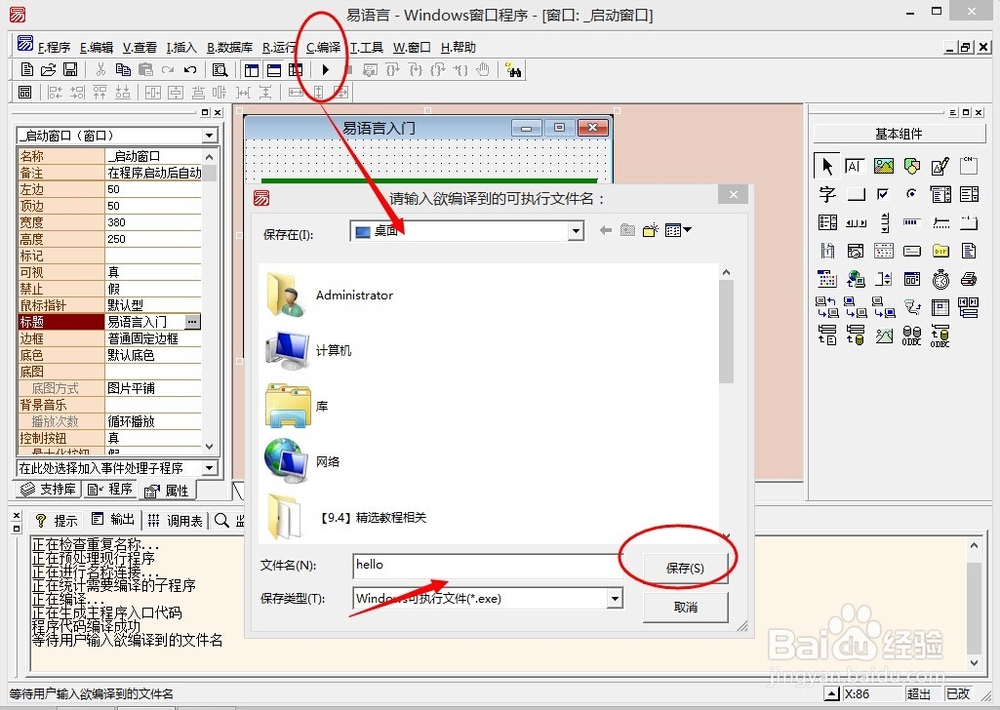Click the New file toolbar icon
Image resolution: width=1000 pixels, height=710 pixels.
pyautogui.click(x=27, y=70)
